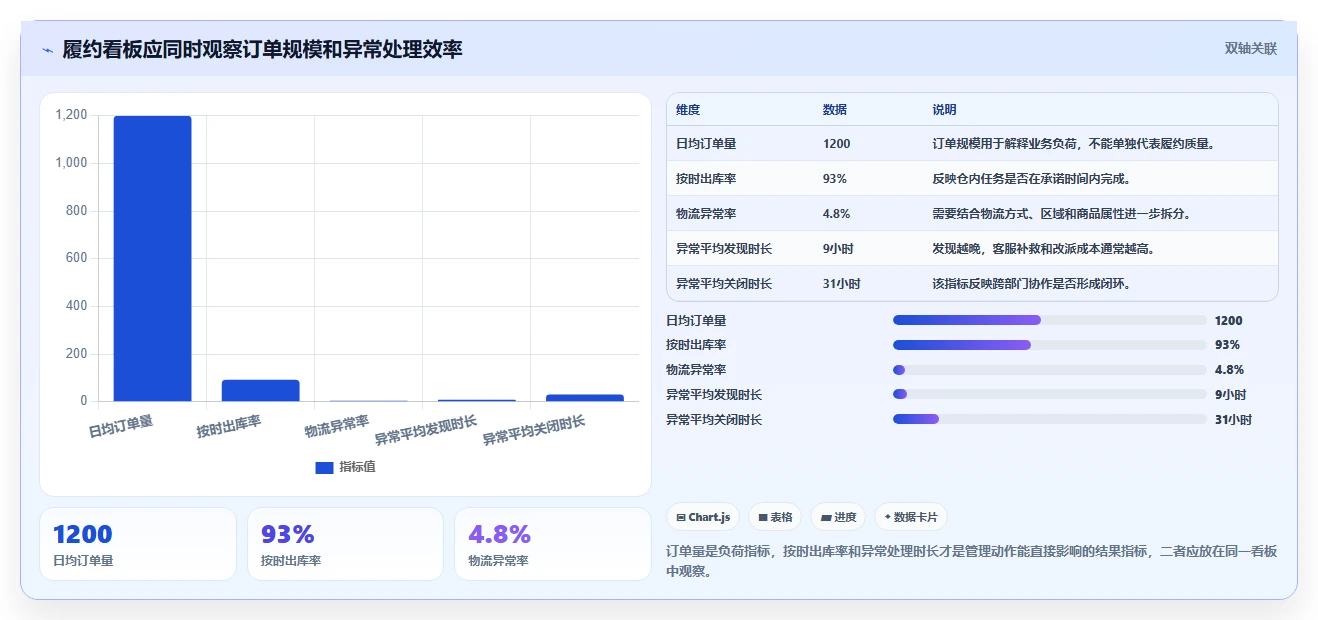Viewport: 1318px width, 620px height.
Task: Click the 按时出库率 progress bar
Action: [1049, 345]
